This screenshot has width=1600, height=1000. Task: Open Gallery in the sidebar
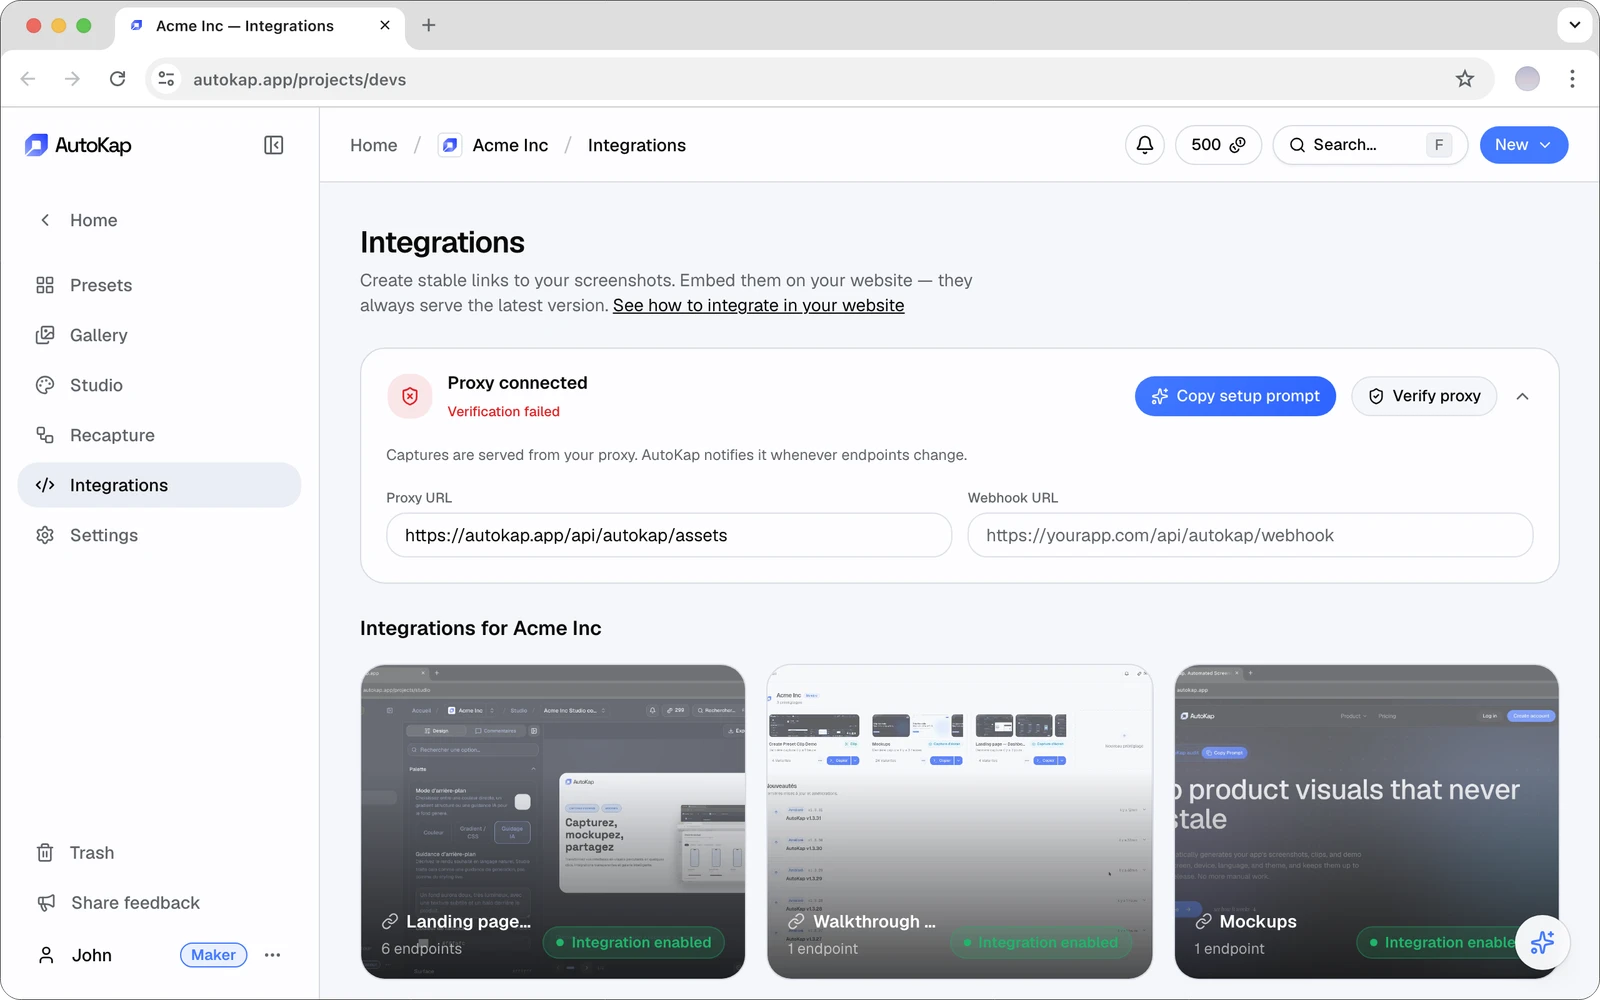pyautogui.click(x=159, y=335)
